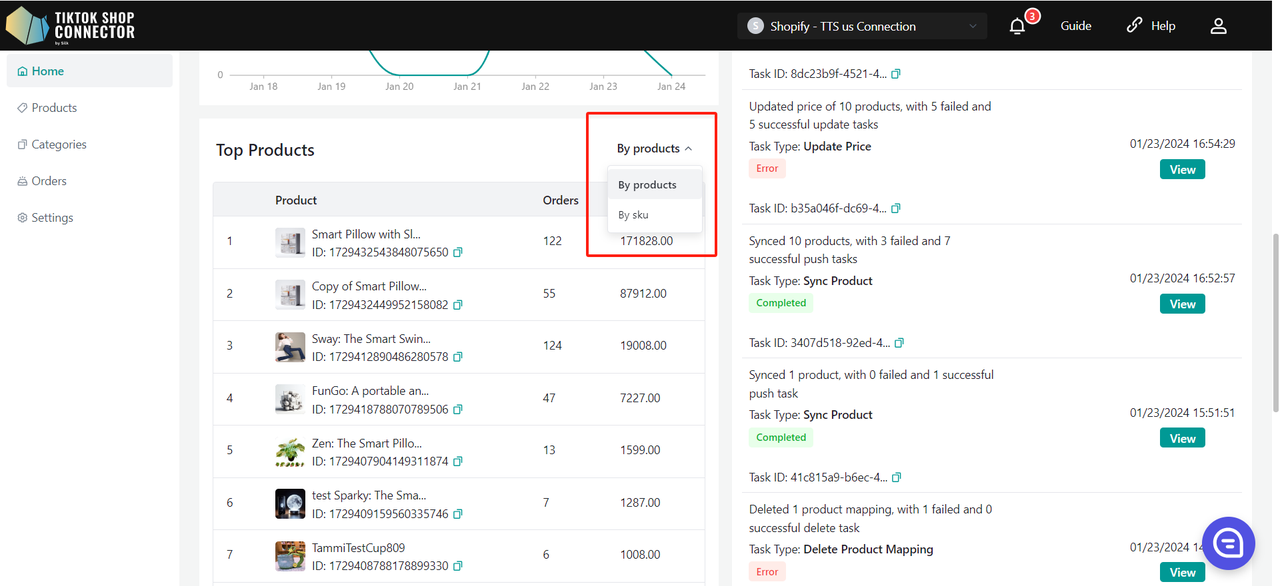This screenshot has height=586, width=1280.
Task: Copy Task ID b35a046f-dc69-4
Action: [x=896, y=208]
